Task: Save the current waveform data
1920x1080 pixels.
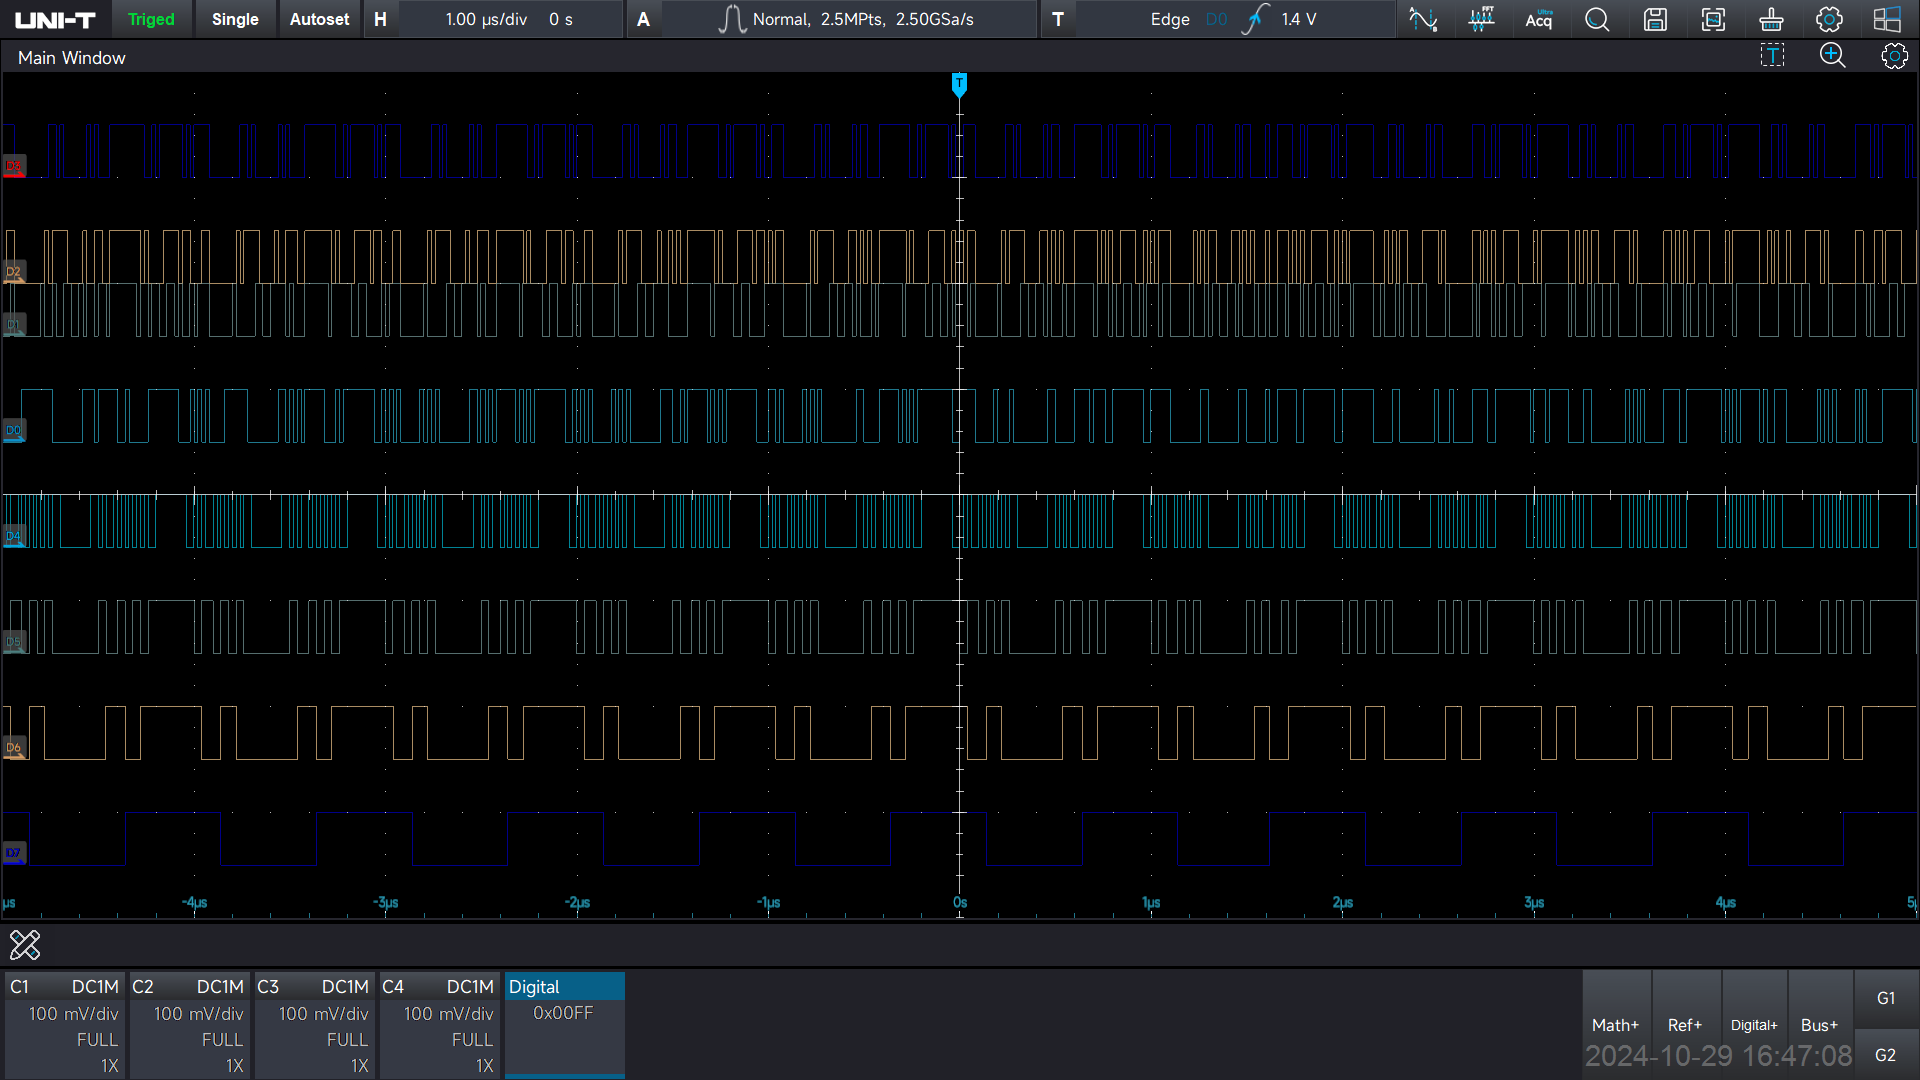Action: (x=1655, y=19)
